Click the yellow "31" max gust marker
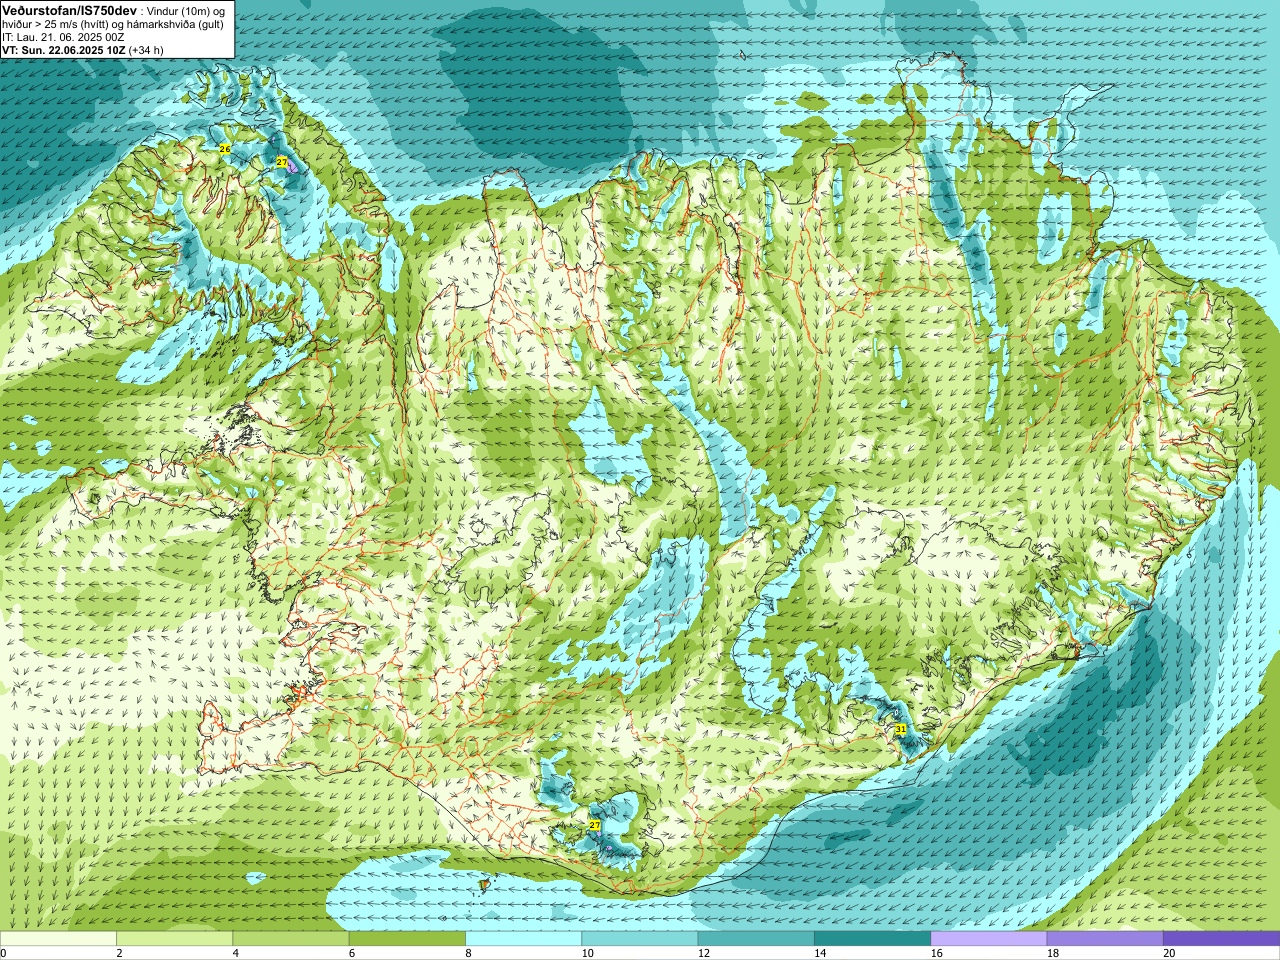The width and height of the screenshot is (1280, 960). point(901,730)
